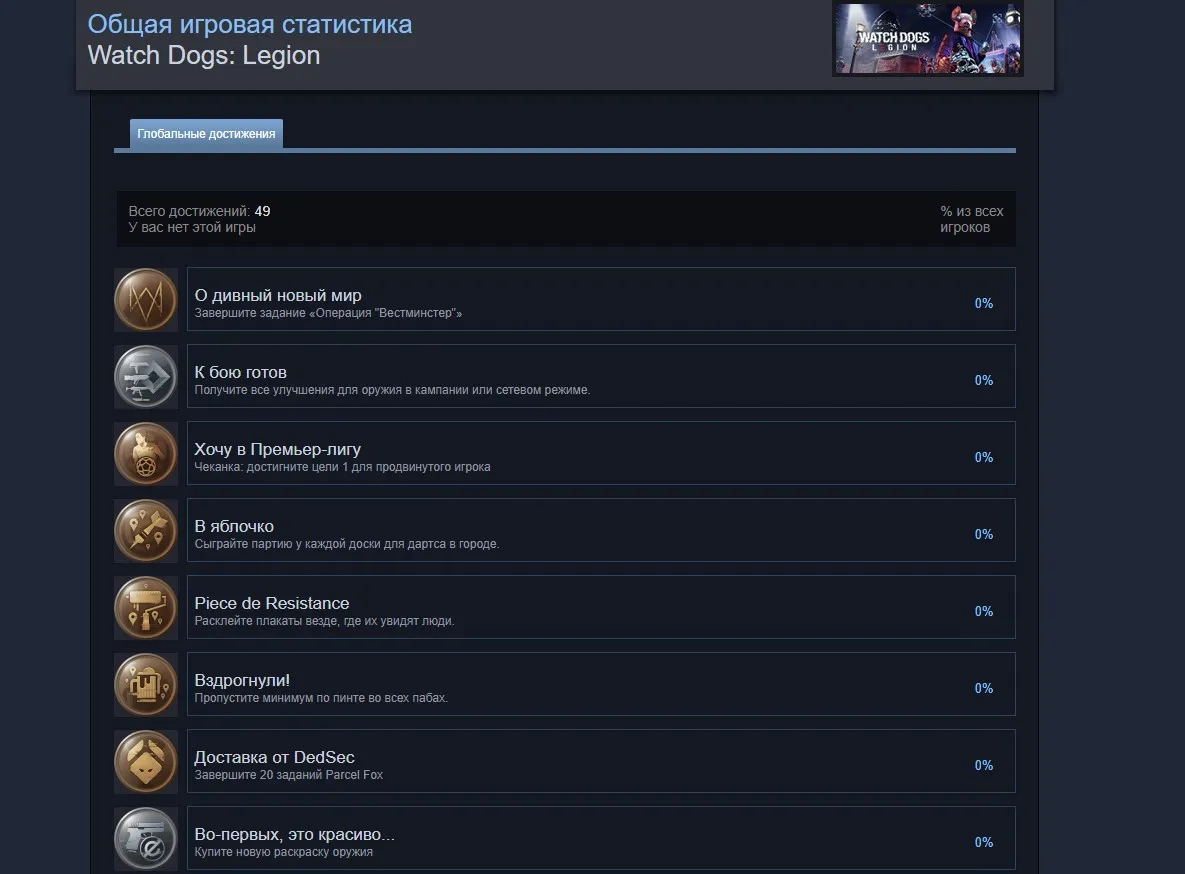The image size is (1185, 874).
Task: Click the 0% value for 'О дивный новый мир'
Action: 983,303
